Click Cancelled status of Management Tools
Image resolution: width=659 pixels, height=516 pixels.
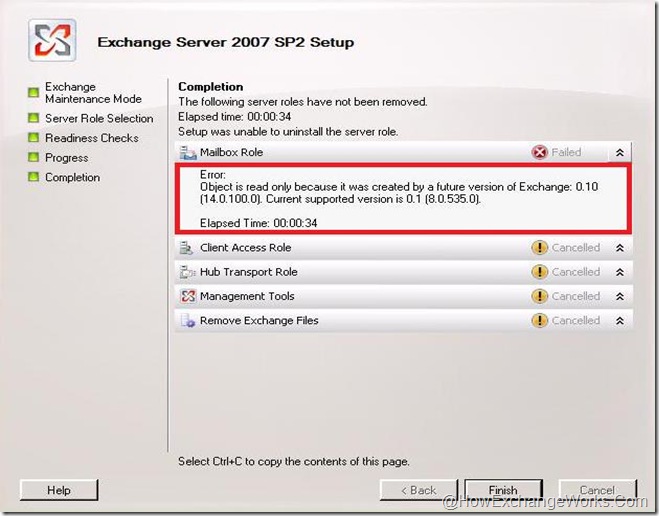pyautogui.click(x=576, y=296)
